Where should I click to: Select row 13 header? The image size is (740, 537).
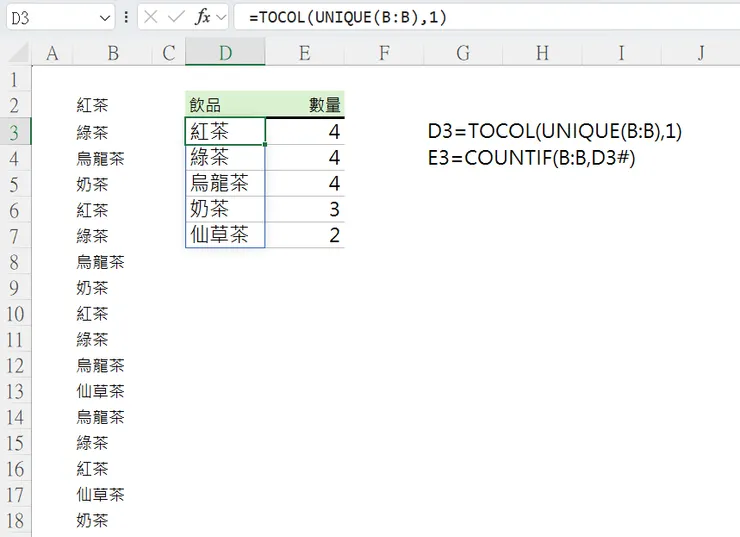(x=15, y=391)
